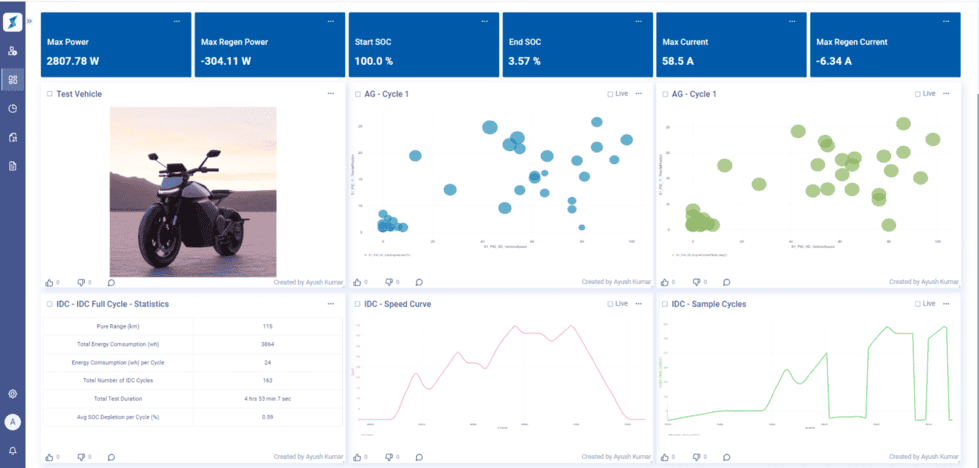Expand the sidebar with the double-chevron icon
Screen dimensions: 979x468
(29, 21)
